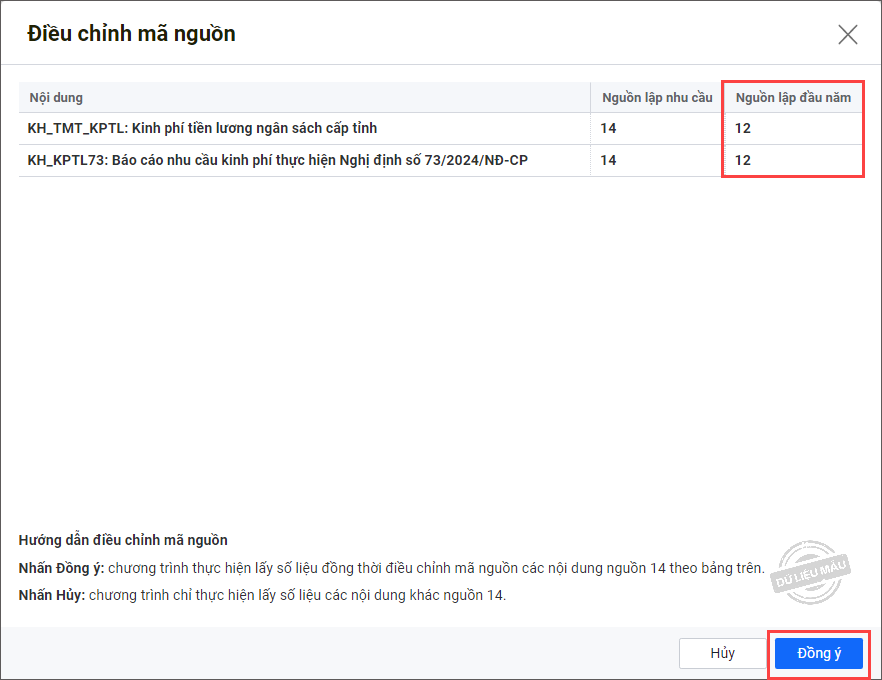Screen dimensions: 882x680
Task: Close the Điều chỉnh mã nguồn dialog
Action: click(x=848, y=35)
